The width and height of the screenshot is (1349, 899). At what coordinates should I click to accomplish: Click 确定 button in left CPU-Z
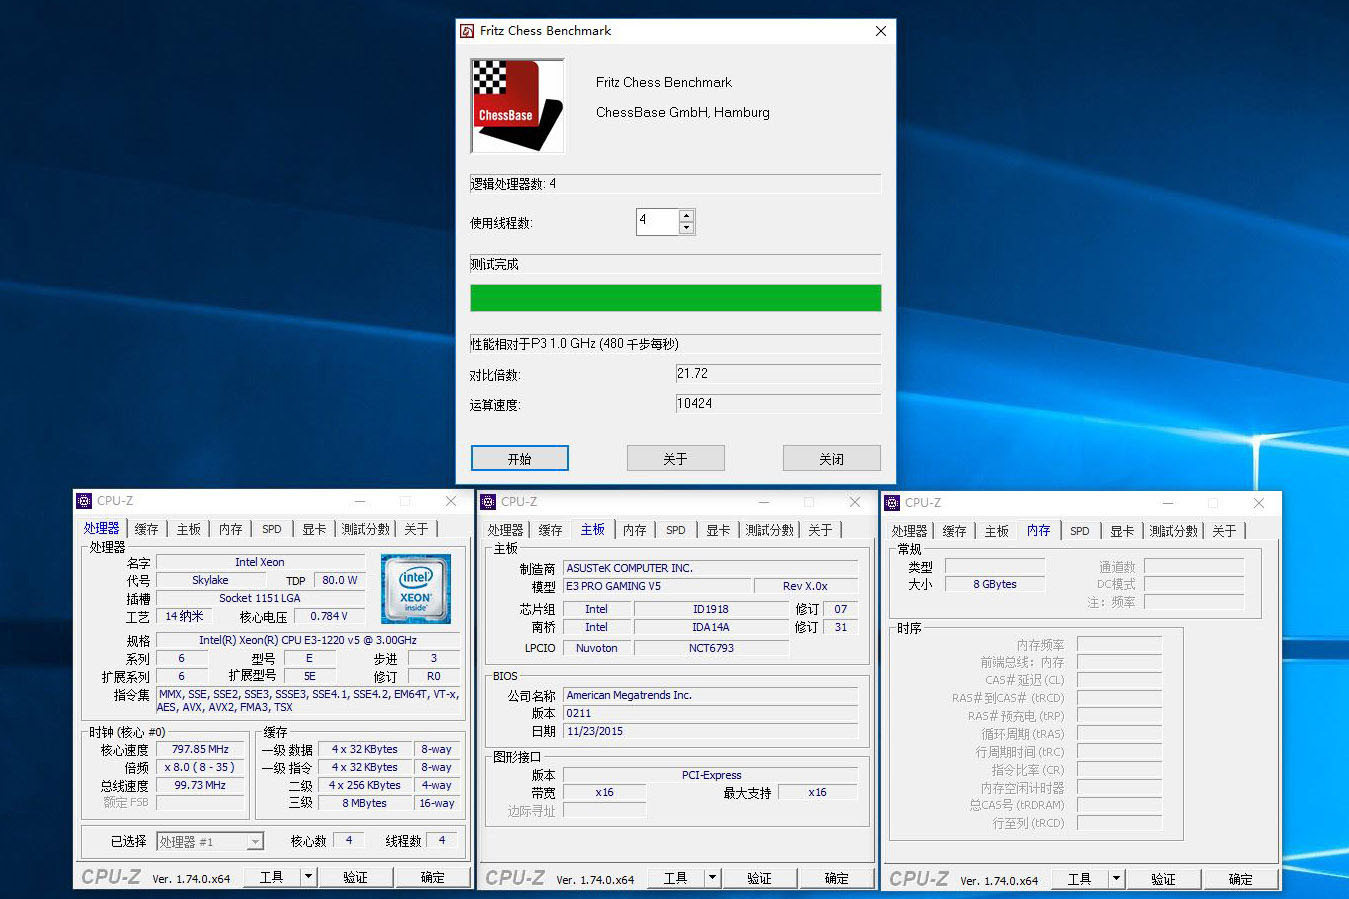point(433,877)
